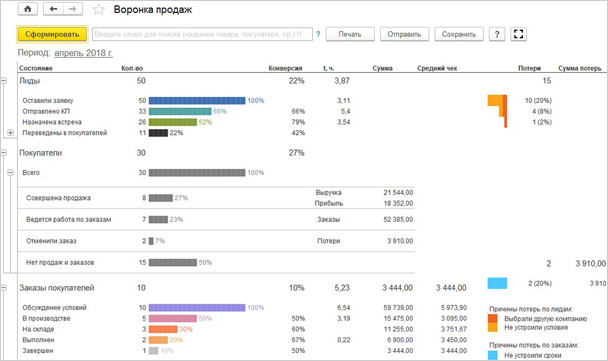The image size is (608, 361).
Task: Navigate back with the left arrow
Action: (x=54, y=9)
